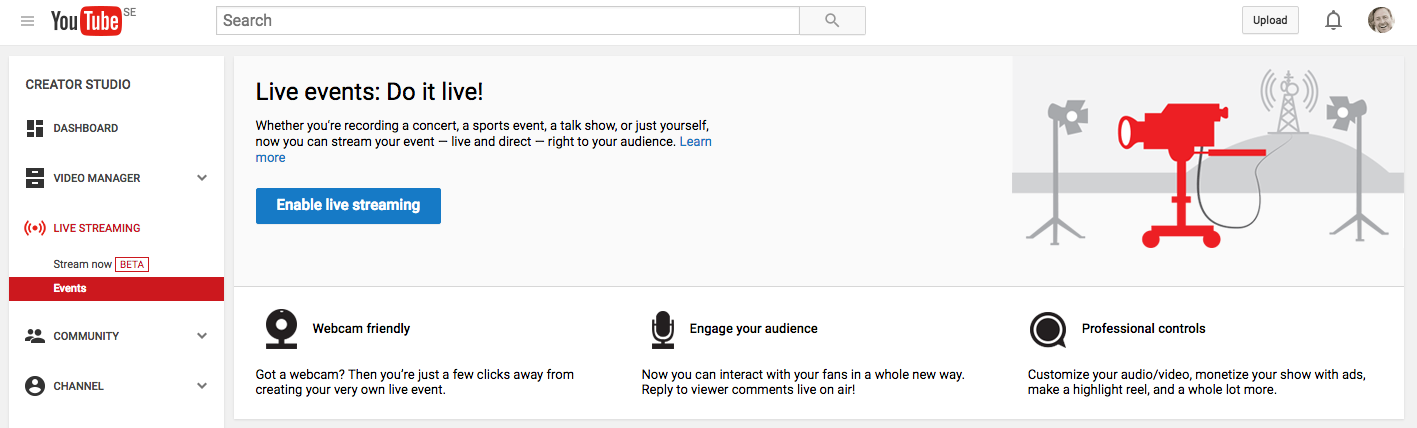Select Events in the sidebar
The width and height of the screenshot is (1417, 428).
coord(70,288)
